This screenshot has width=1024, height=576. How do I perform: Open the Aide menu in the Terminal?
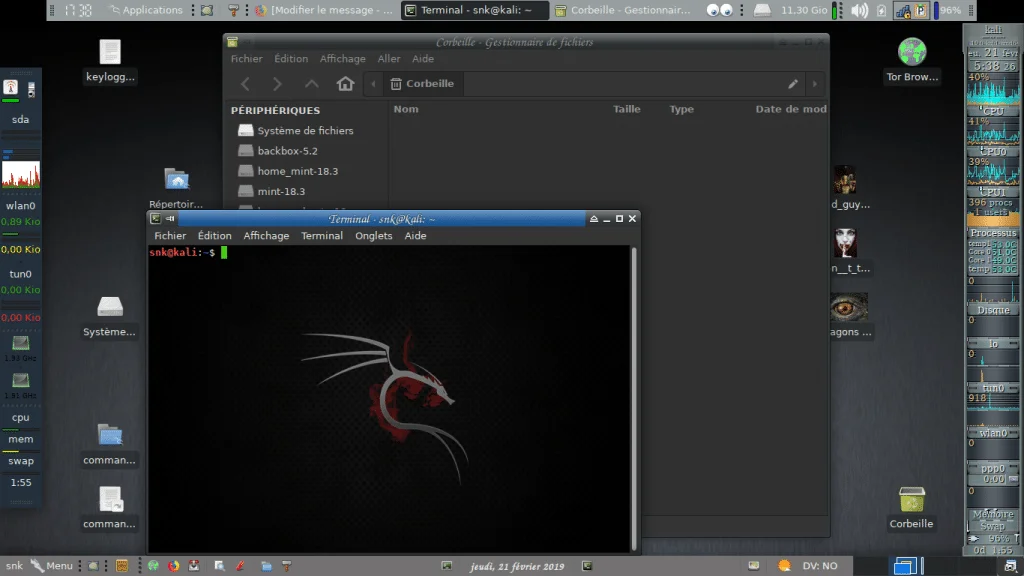pos(415,236)
